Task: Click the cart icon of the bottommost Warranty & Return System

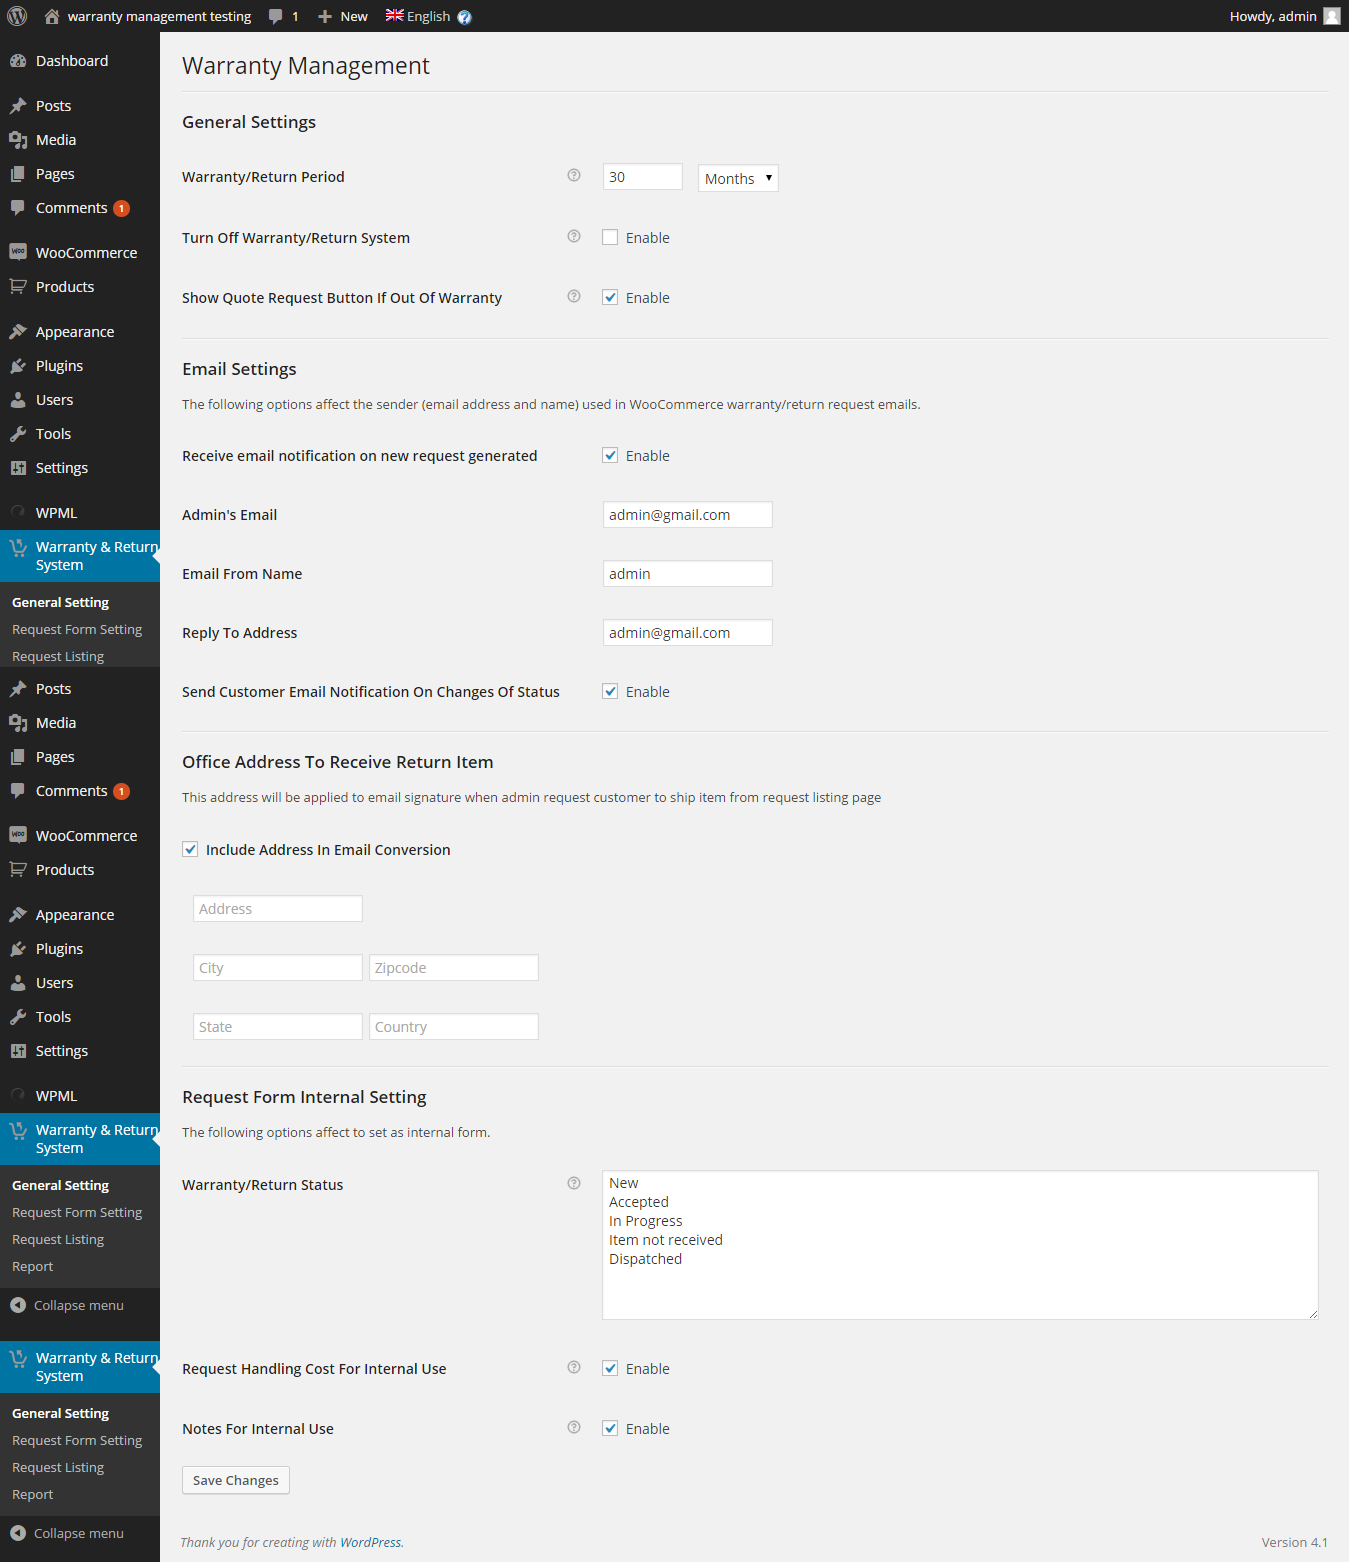Action: [18, 1358]
